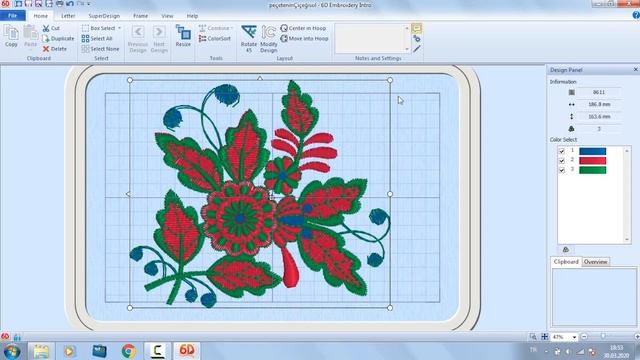
Task: Open the Frame ribbon tab
Action: tap(140, 16)
